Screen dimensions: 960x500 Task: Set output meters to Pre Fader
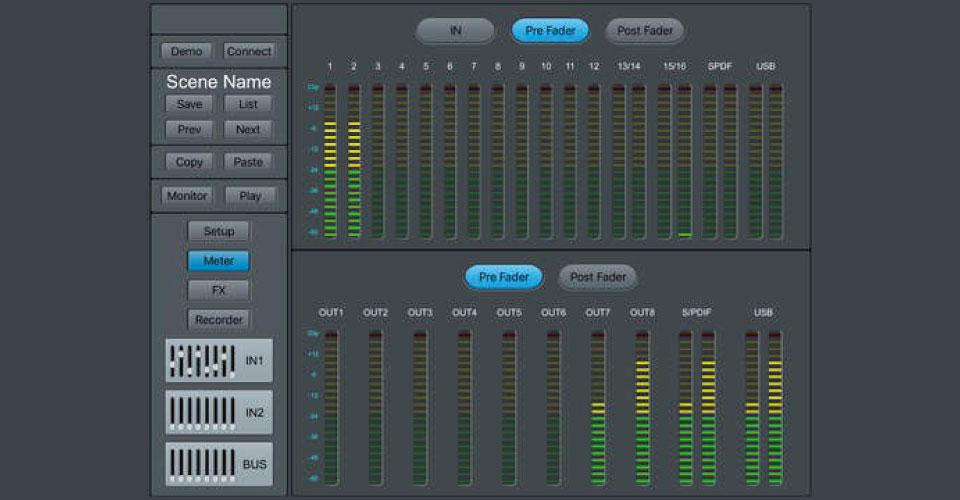pyautogui.click(x=503, y=277)
